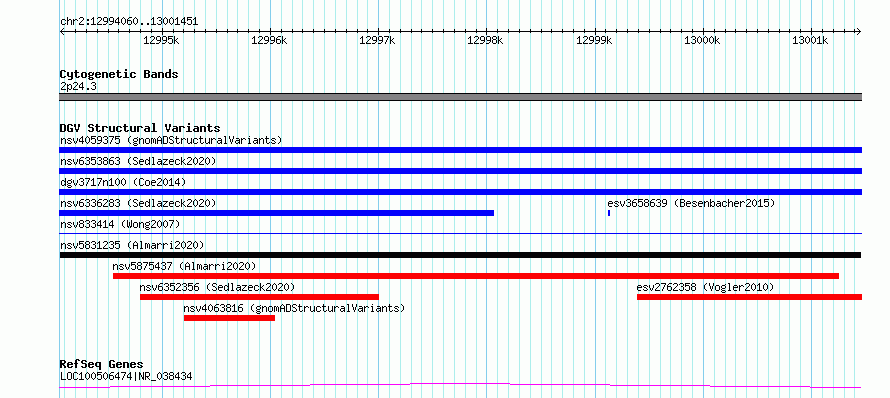Click the Cytogenetic Bands track title
890x398 pixels.
119,74
